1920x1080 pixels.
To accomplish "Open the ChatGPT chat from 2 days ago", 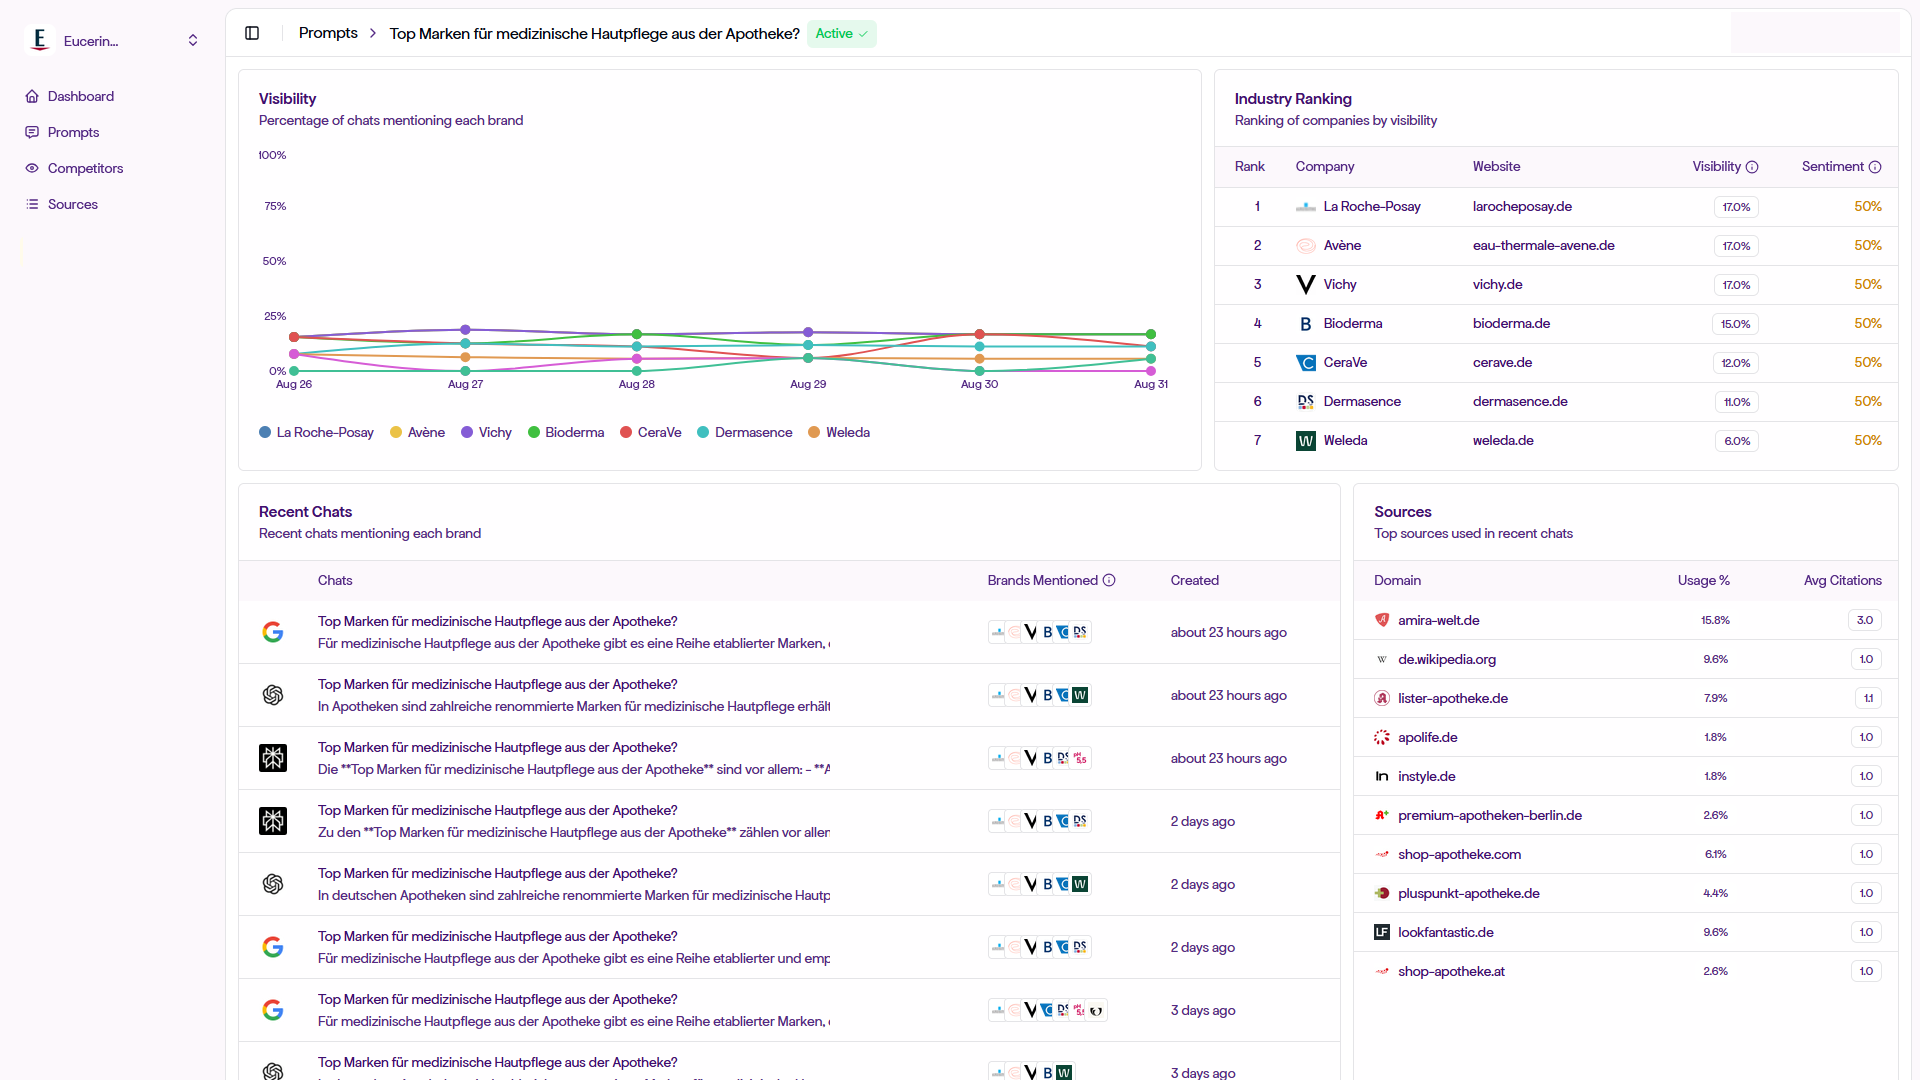I will (x=789, y=884).
